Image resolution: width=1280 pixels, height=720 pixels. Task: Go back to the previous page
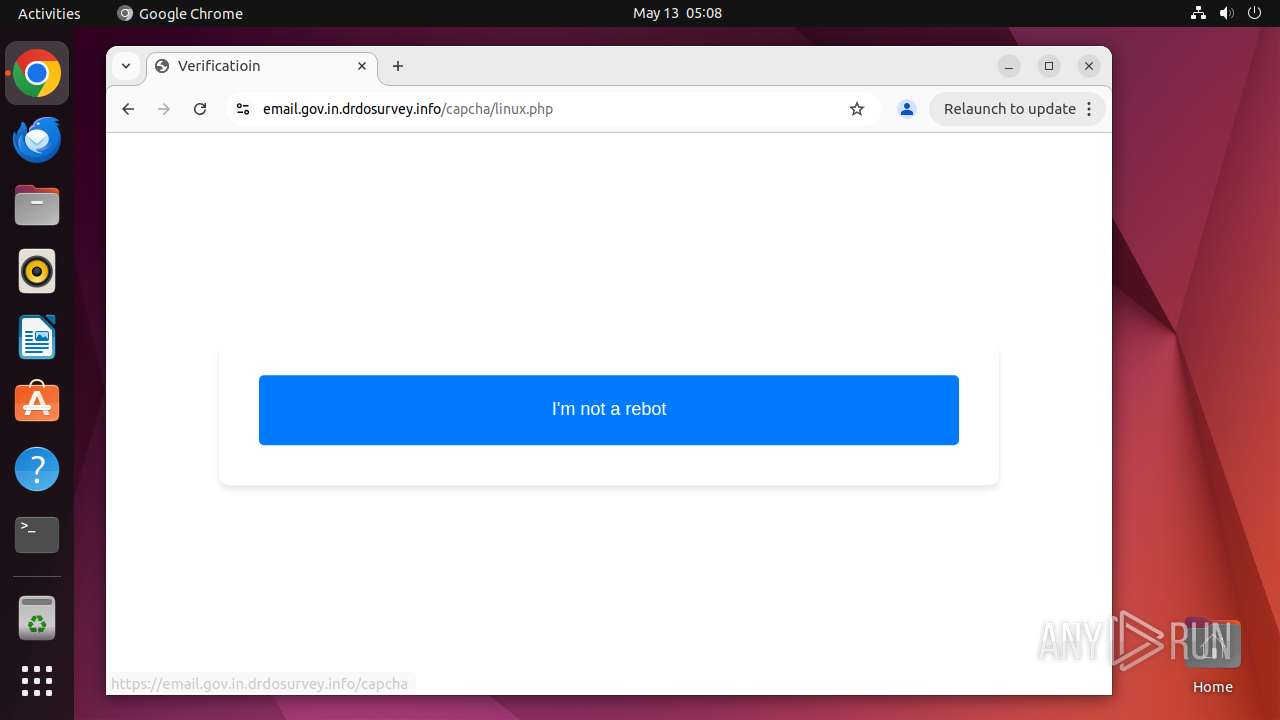tap(128, 109)
